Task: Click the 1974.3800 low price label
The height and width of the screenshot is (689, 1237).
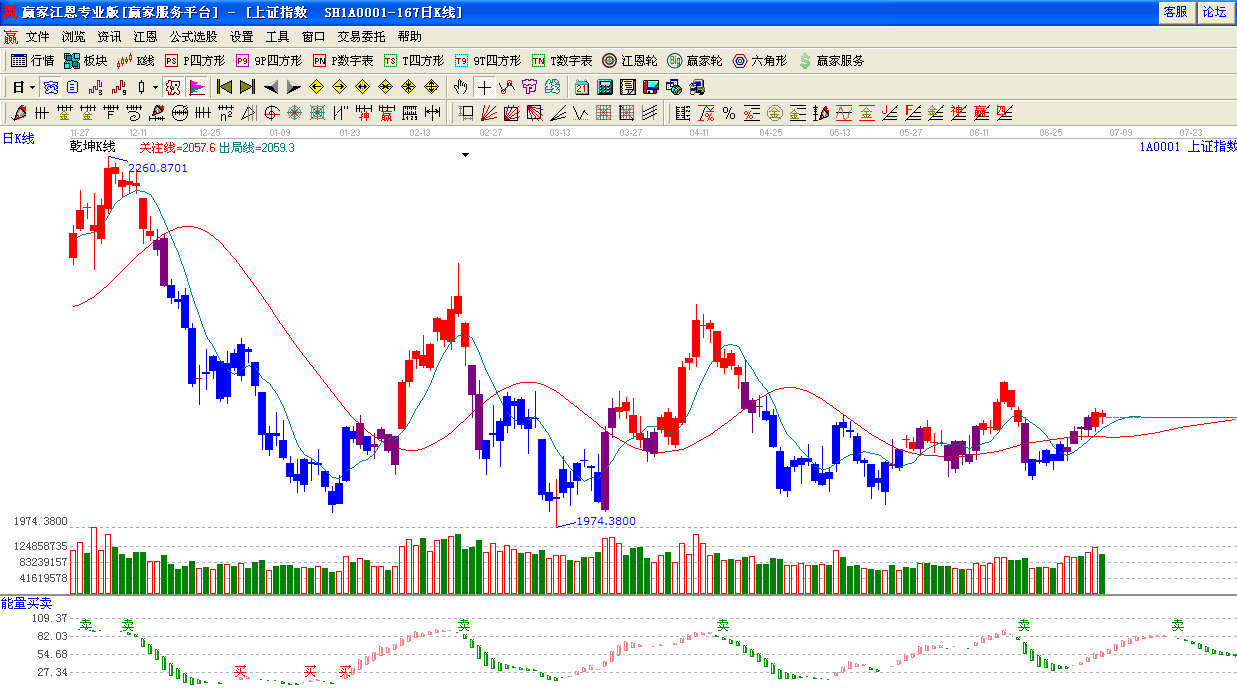Action: point(606,521)
